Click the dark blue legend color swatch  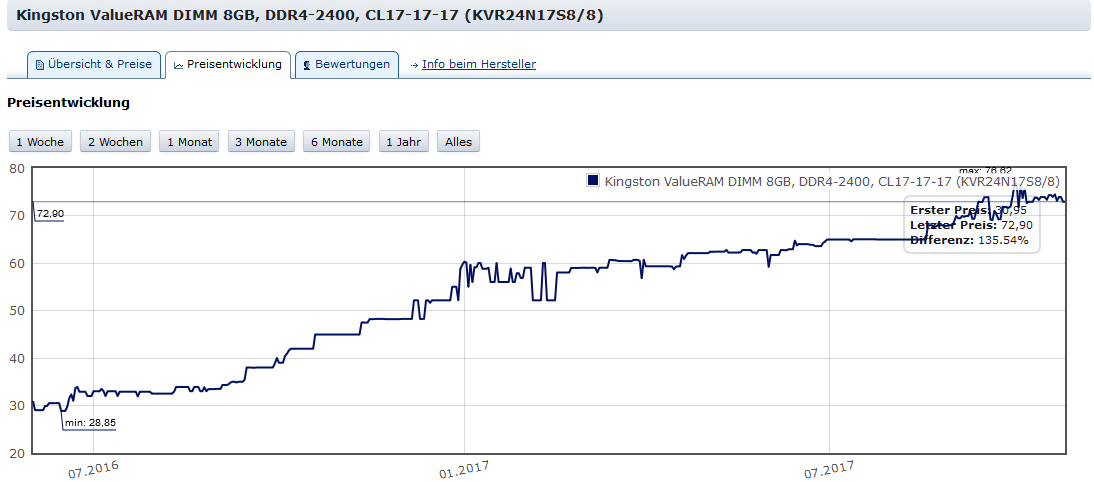click(x=593, y=181)
